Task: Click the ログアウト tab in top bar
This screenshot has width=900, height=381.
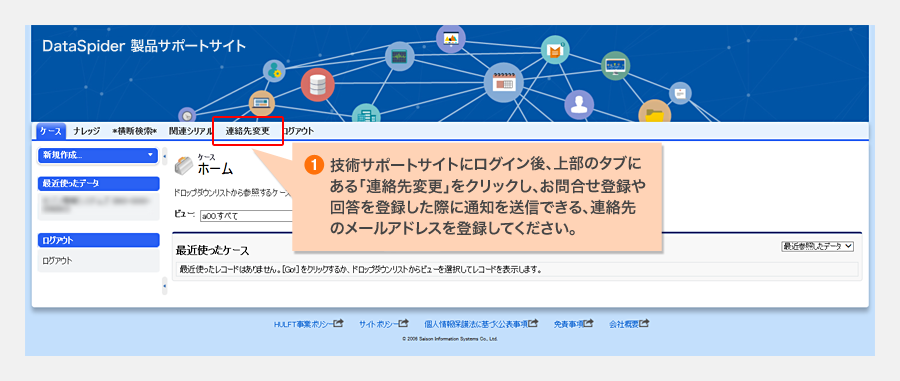Action: pos(297,131)
